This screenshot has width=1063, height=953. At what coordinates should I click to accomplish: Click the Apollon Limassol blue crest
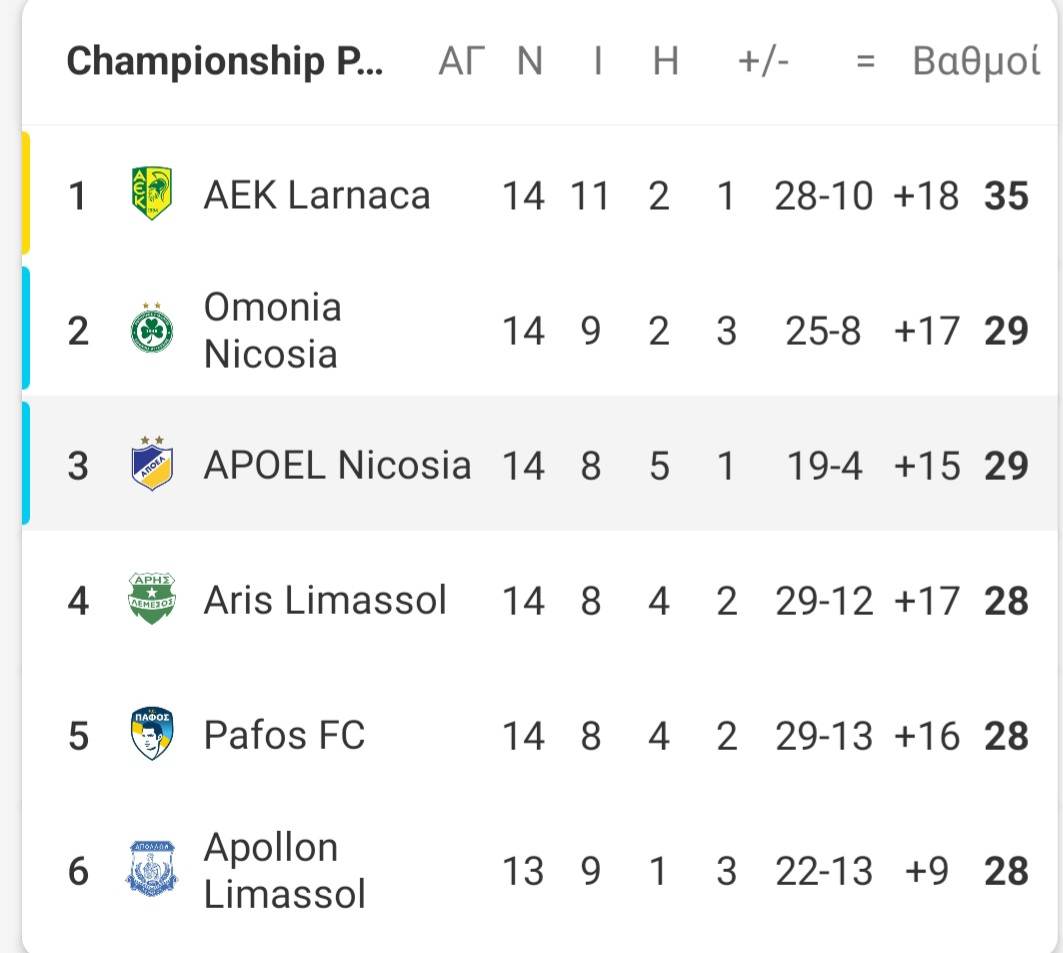pyautogui.click(x=152, y=869)
